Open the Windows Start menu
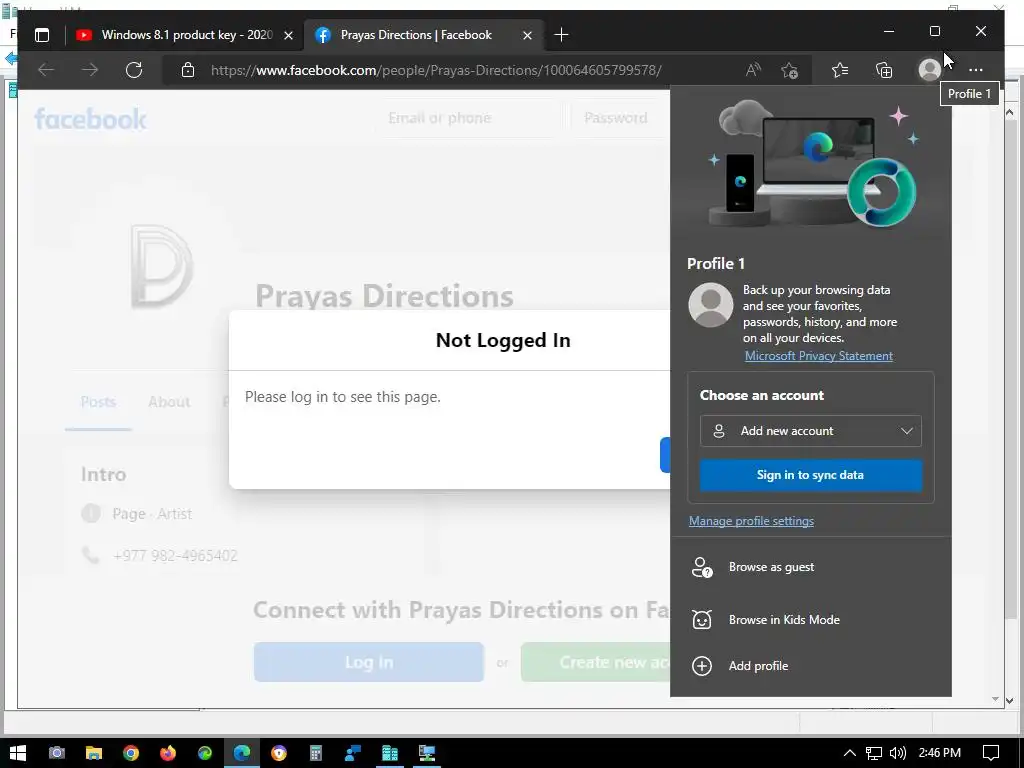The image size is (1024, 768). click(x=18, y=753)
